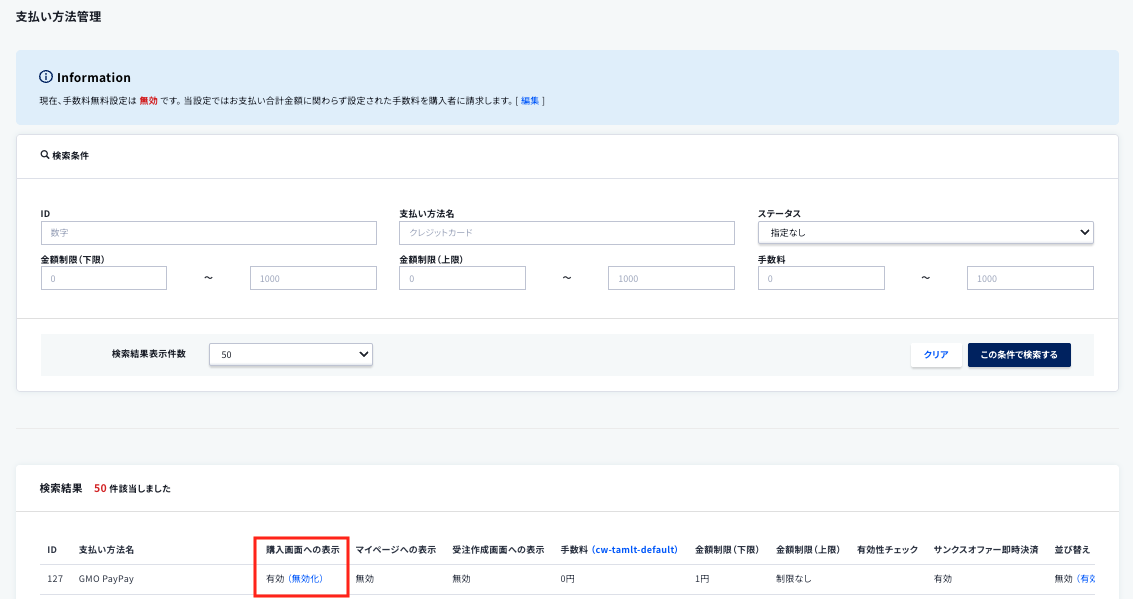
Task: Click the 支払い方法名 column header in results
Action: pyautogui.click(x=106, y=550)
